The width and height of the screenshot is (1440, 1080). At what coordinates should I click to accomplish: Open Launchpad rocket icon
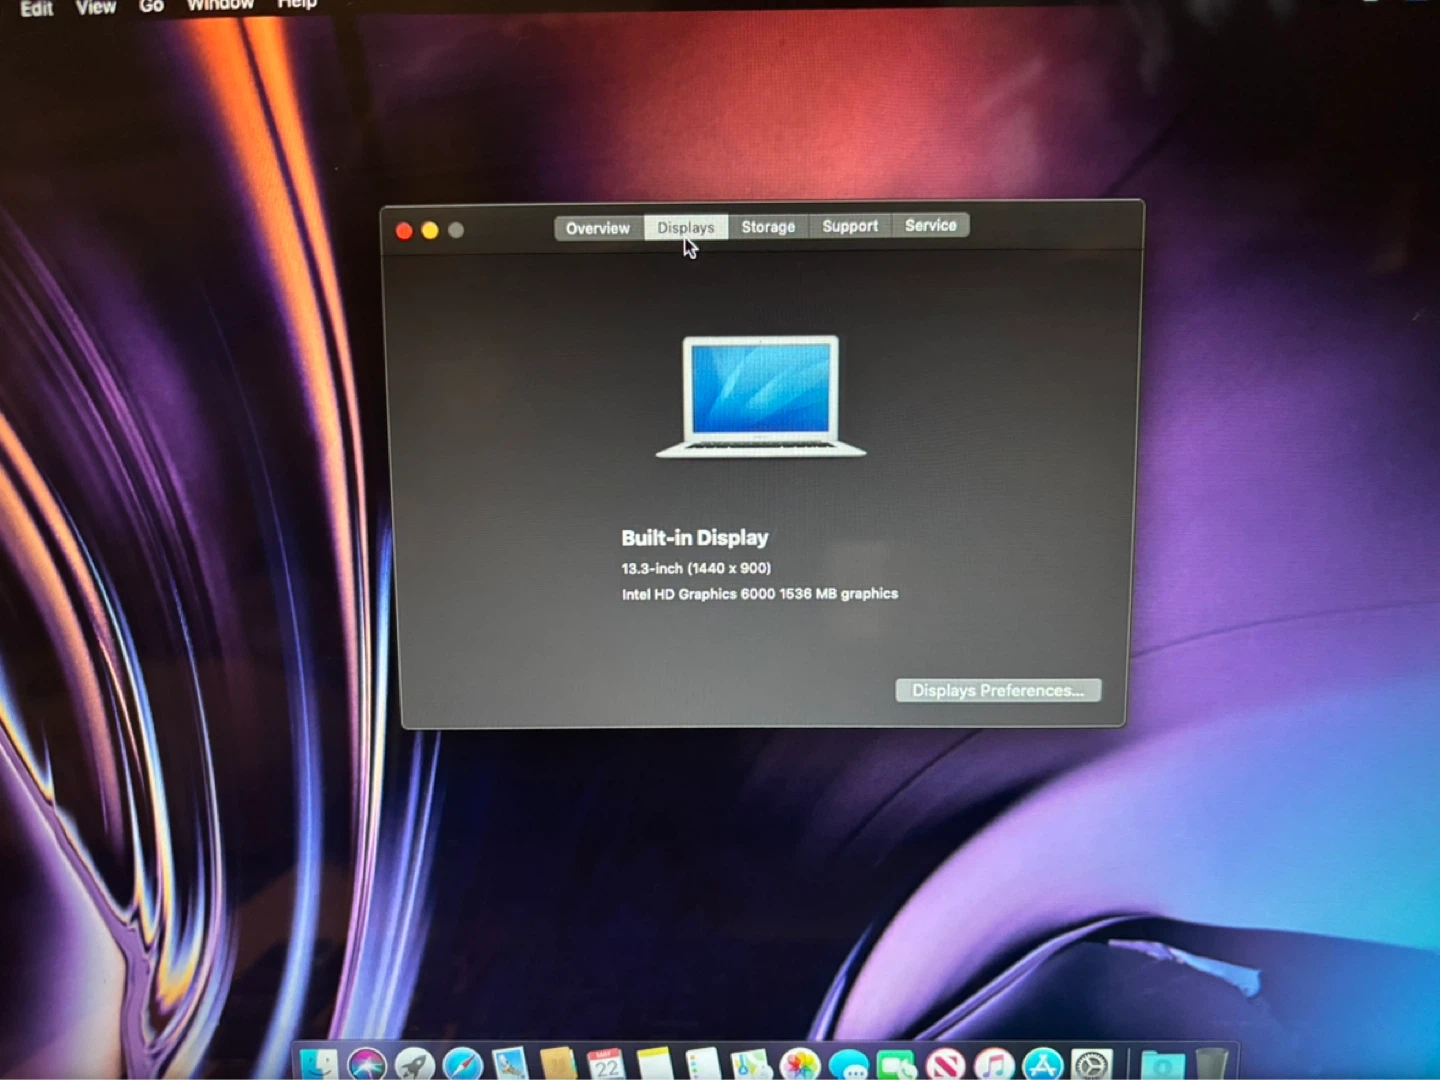(415, 1064)
